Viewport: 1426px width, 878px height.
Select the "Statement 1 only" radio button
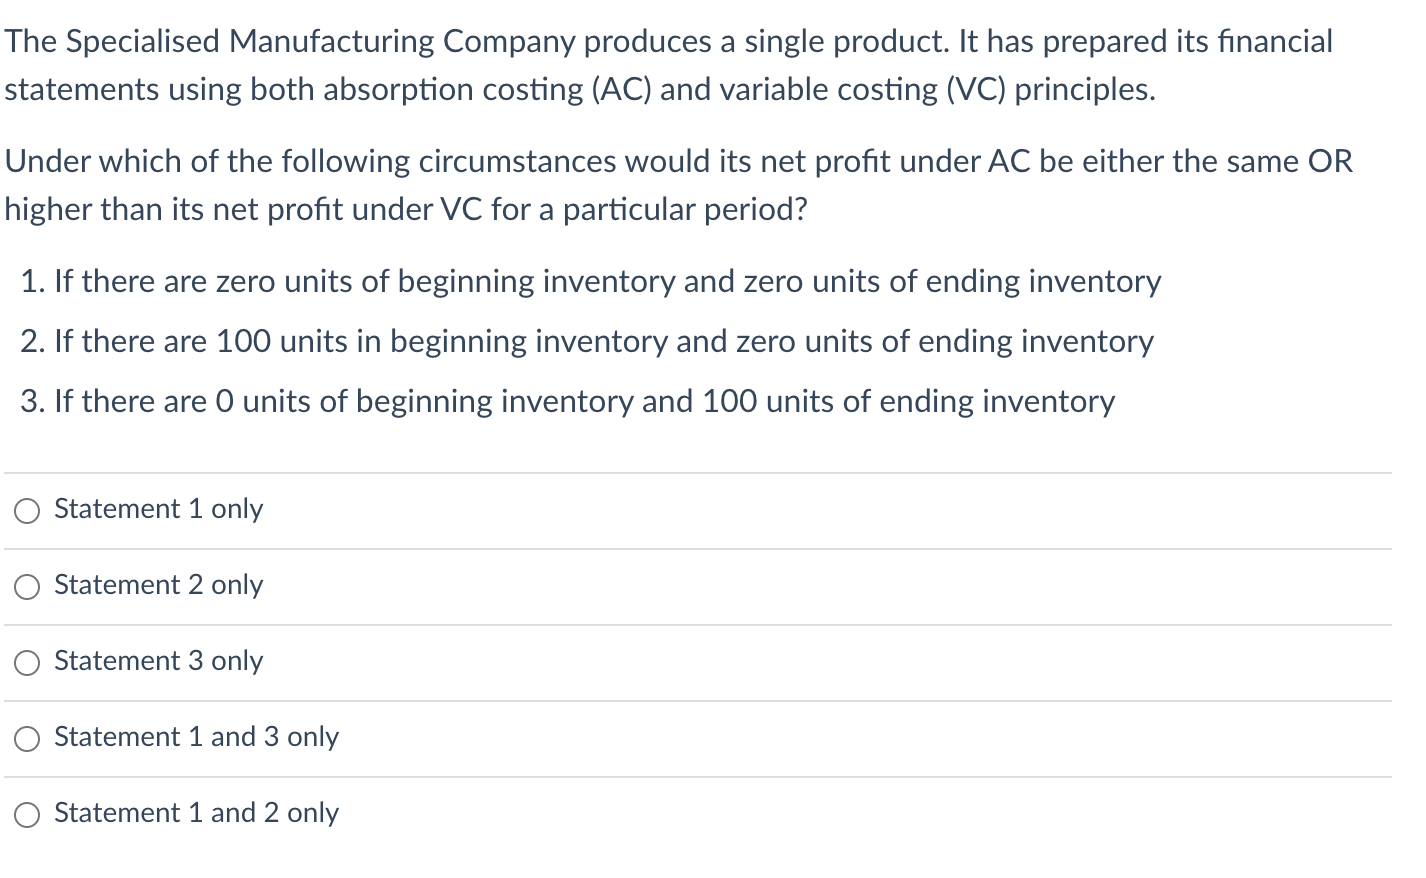(27, 510)
